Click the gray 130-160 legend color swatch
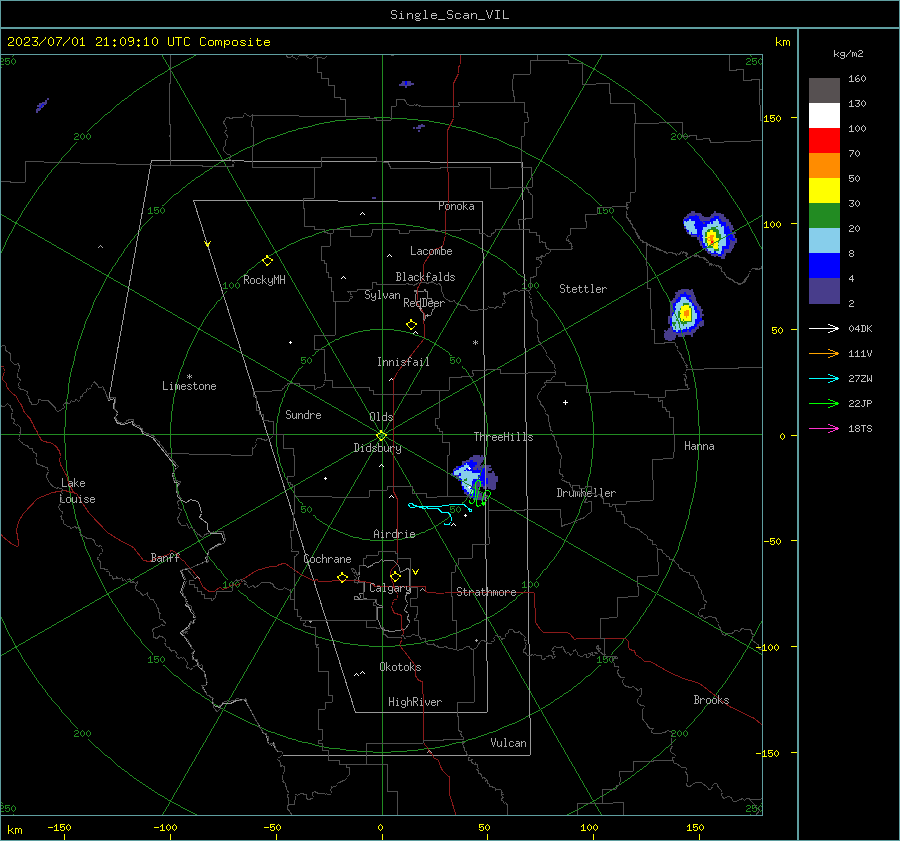 coord(824,91)
